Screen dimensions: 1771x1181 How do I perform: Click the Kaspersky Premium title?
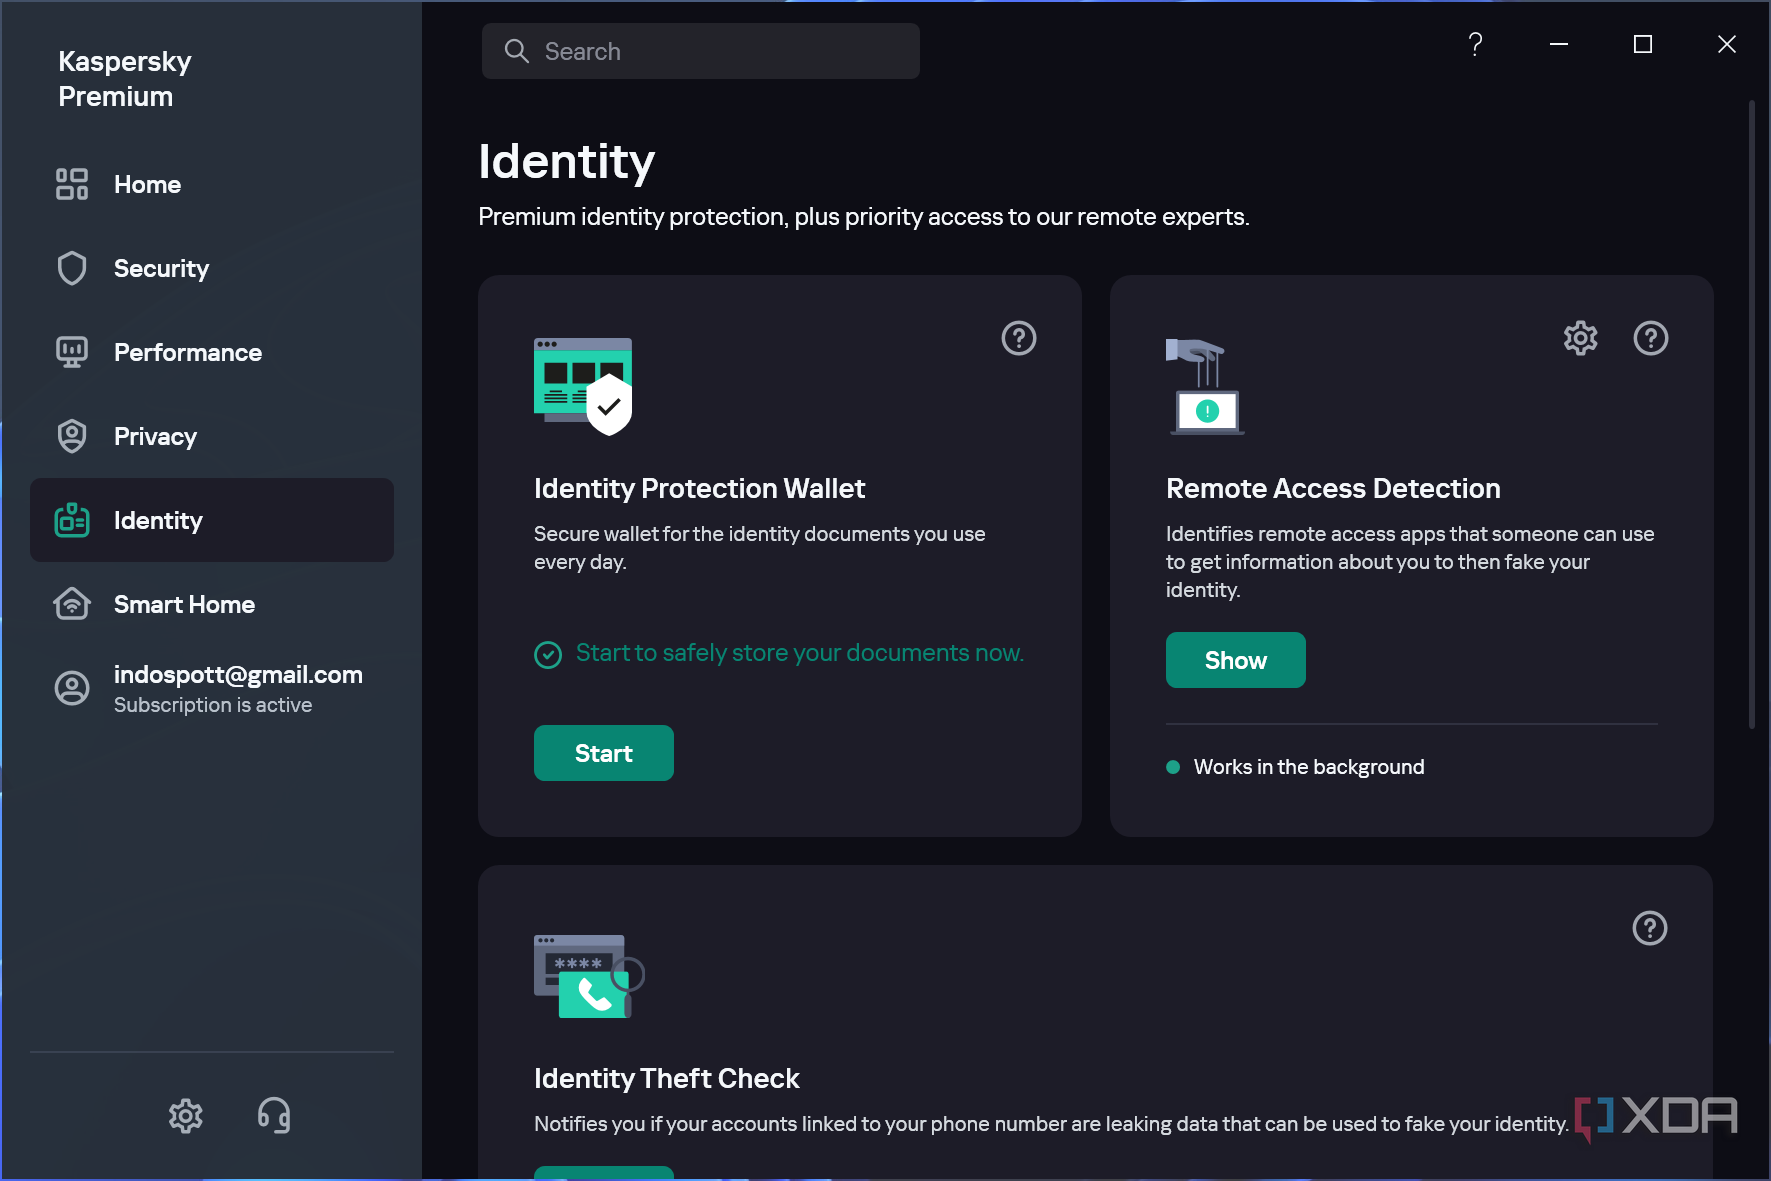click(x=125, y=79)
